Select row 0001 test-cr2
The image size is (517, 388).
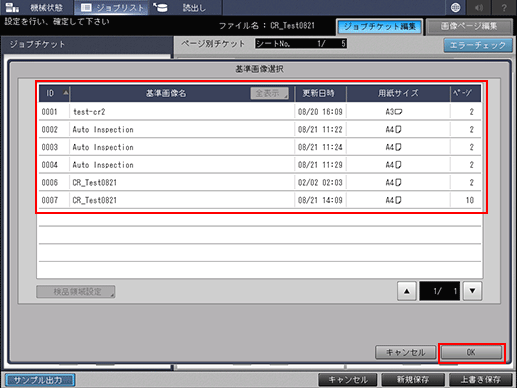coord(260,112)
